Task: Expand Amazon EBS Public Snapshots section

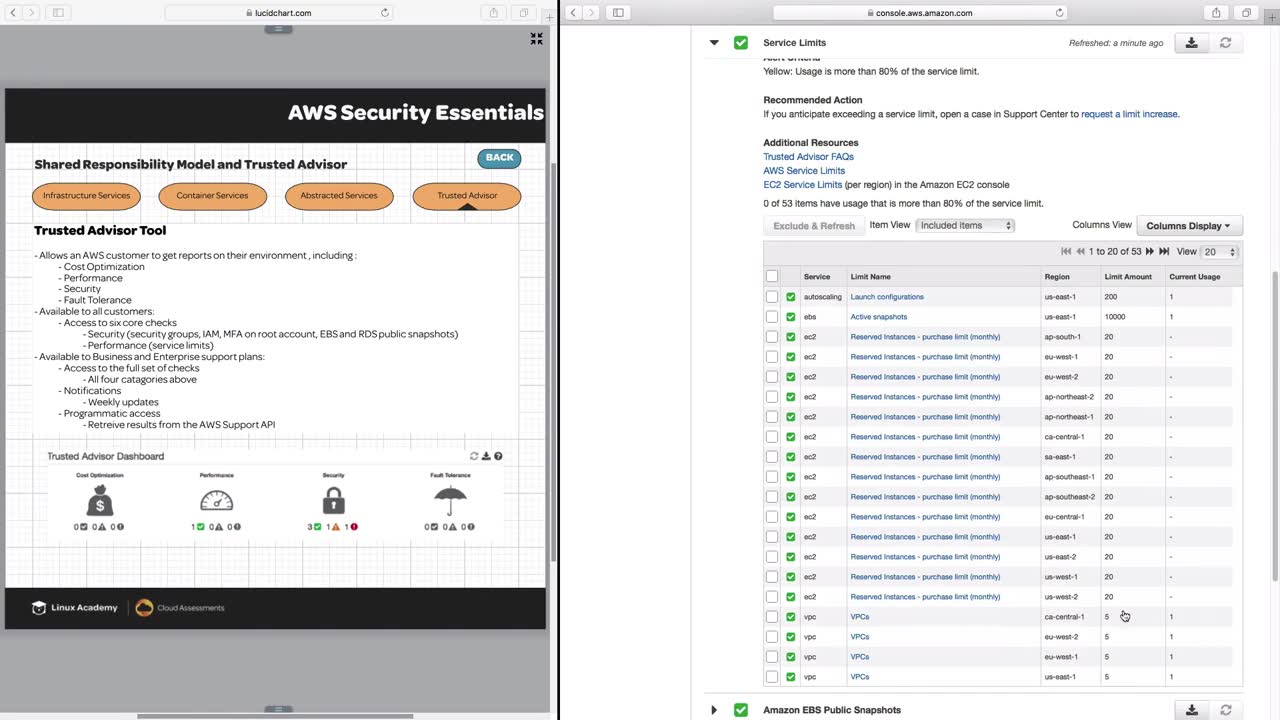Action: pyautogui.click(x=714, y=710)
